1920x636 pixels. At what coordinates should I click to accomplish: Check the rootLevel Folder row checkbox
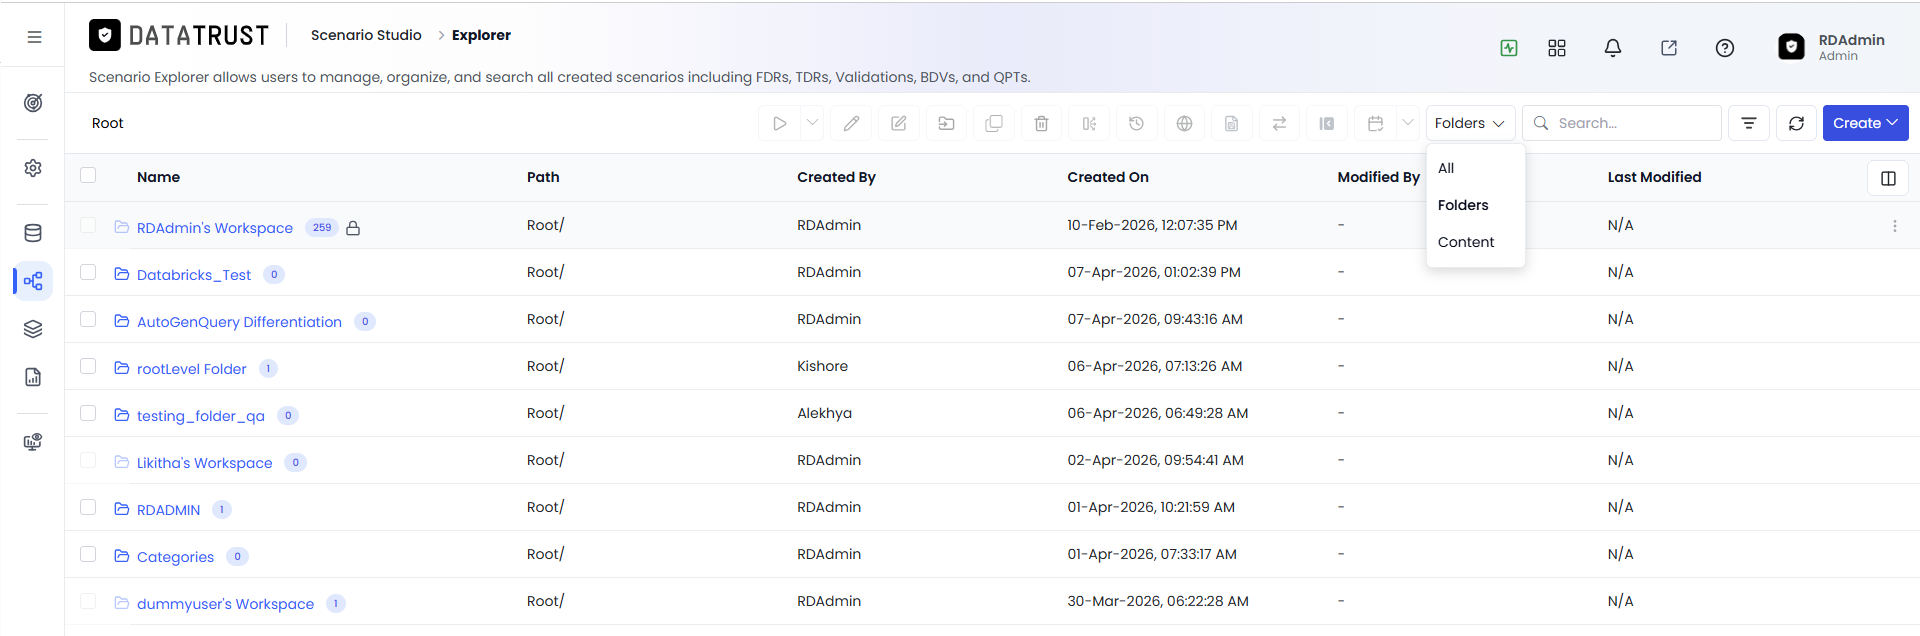point(88,366)
